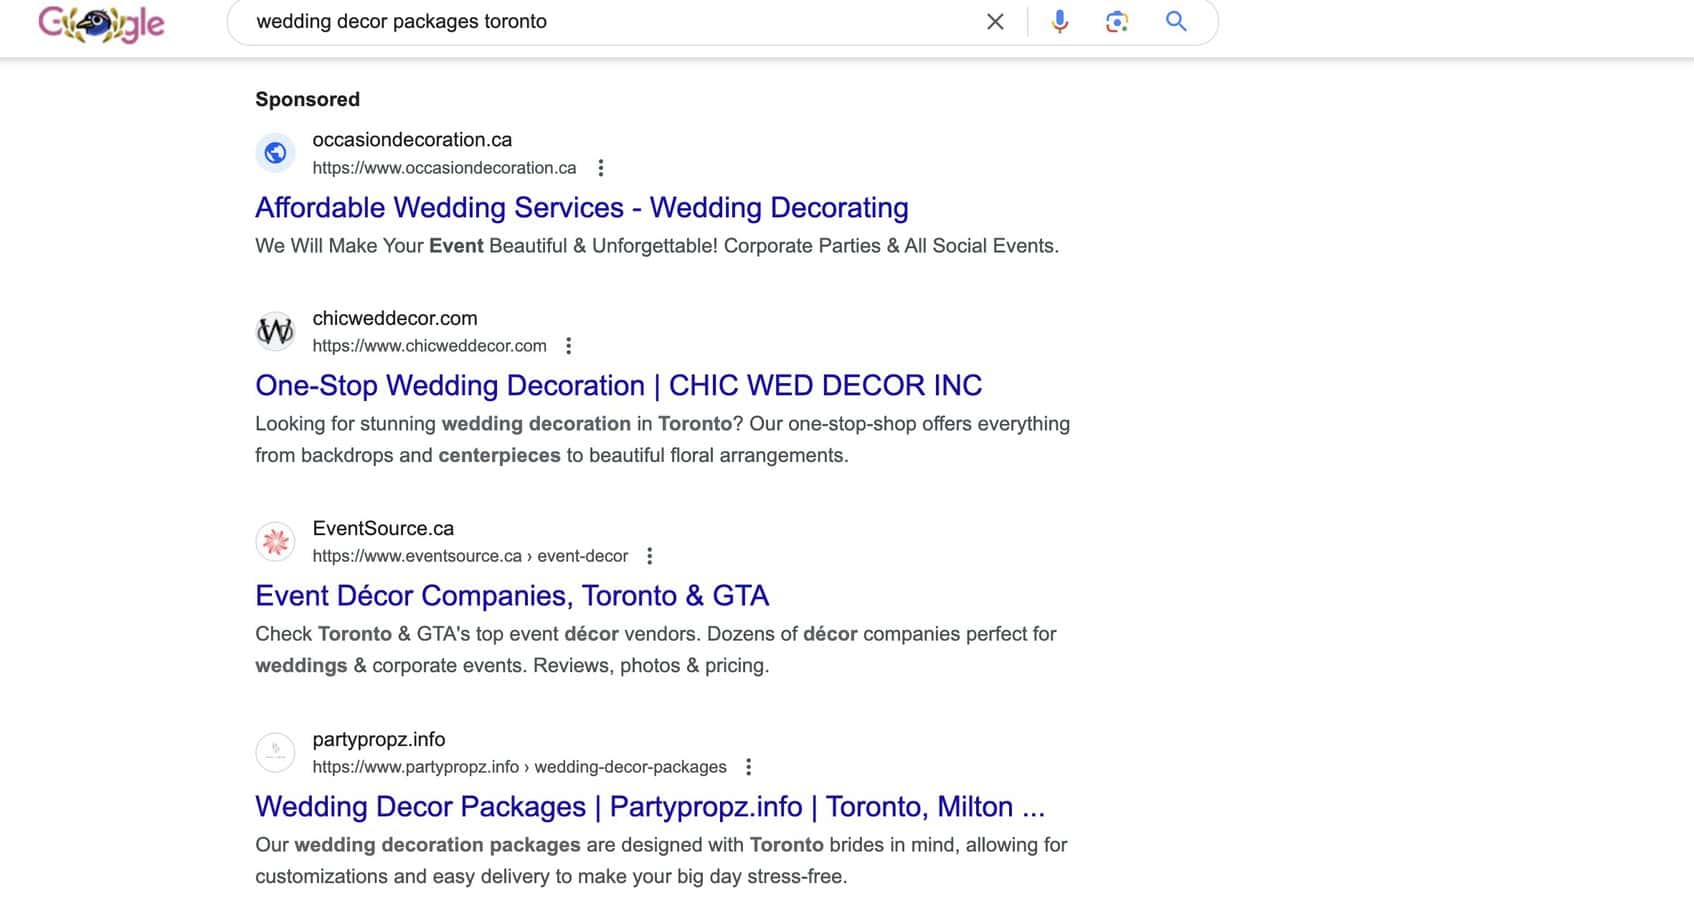Open three-dot menu for chicweddecor.com ad
1694x924 pixels.
pyautogui.click(x=569, y=346)
